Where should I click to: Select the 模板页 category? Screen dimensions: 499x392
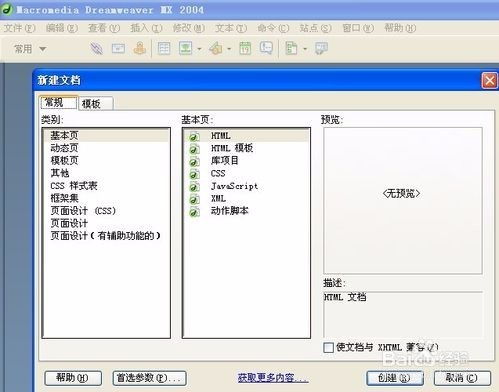106,161
